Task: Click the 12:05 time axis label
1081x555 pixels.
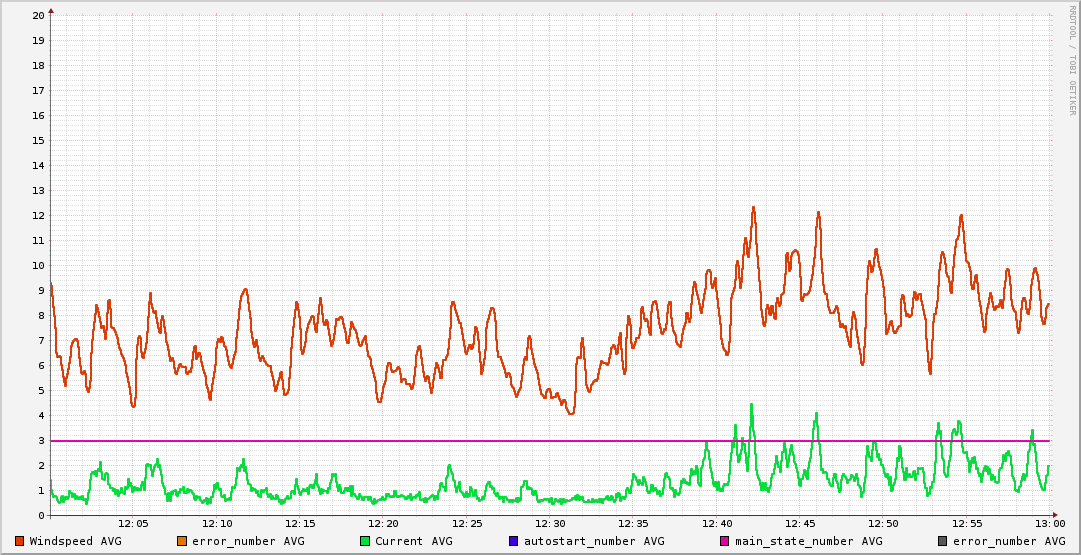Action: [x=134, y=524]
